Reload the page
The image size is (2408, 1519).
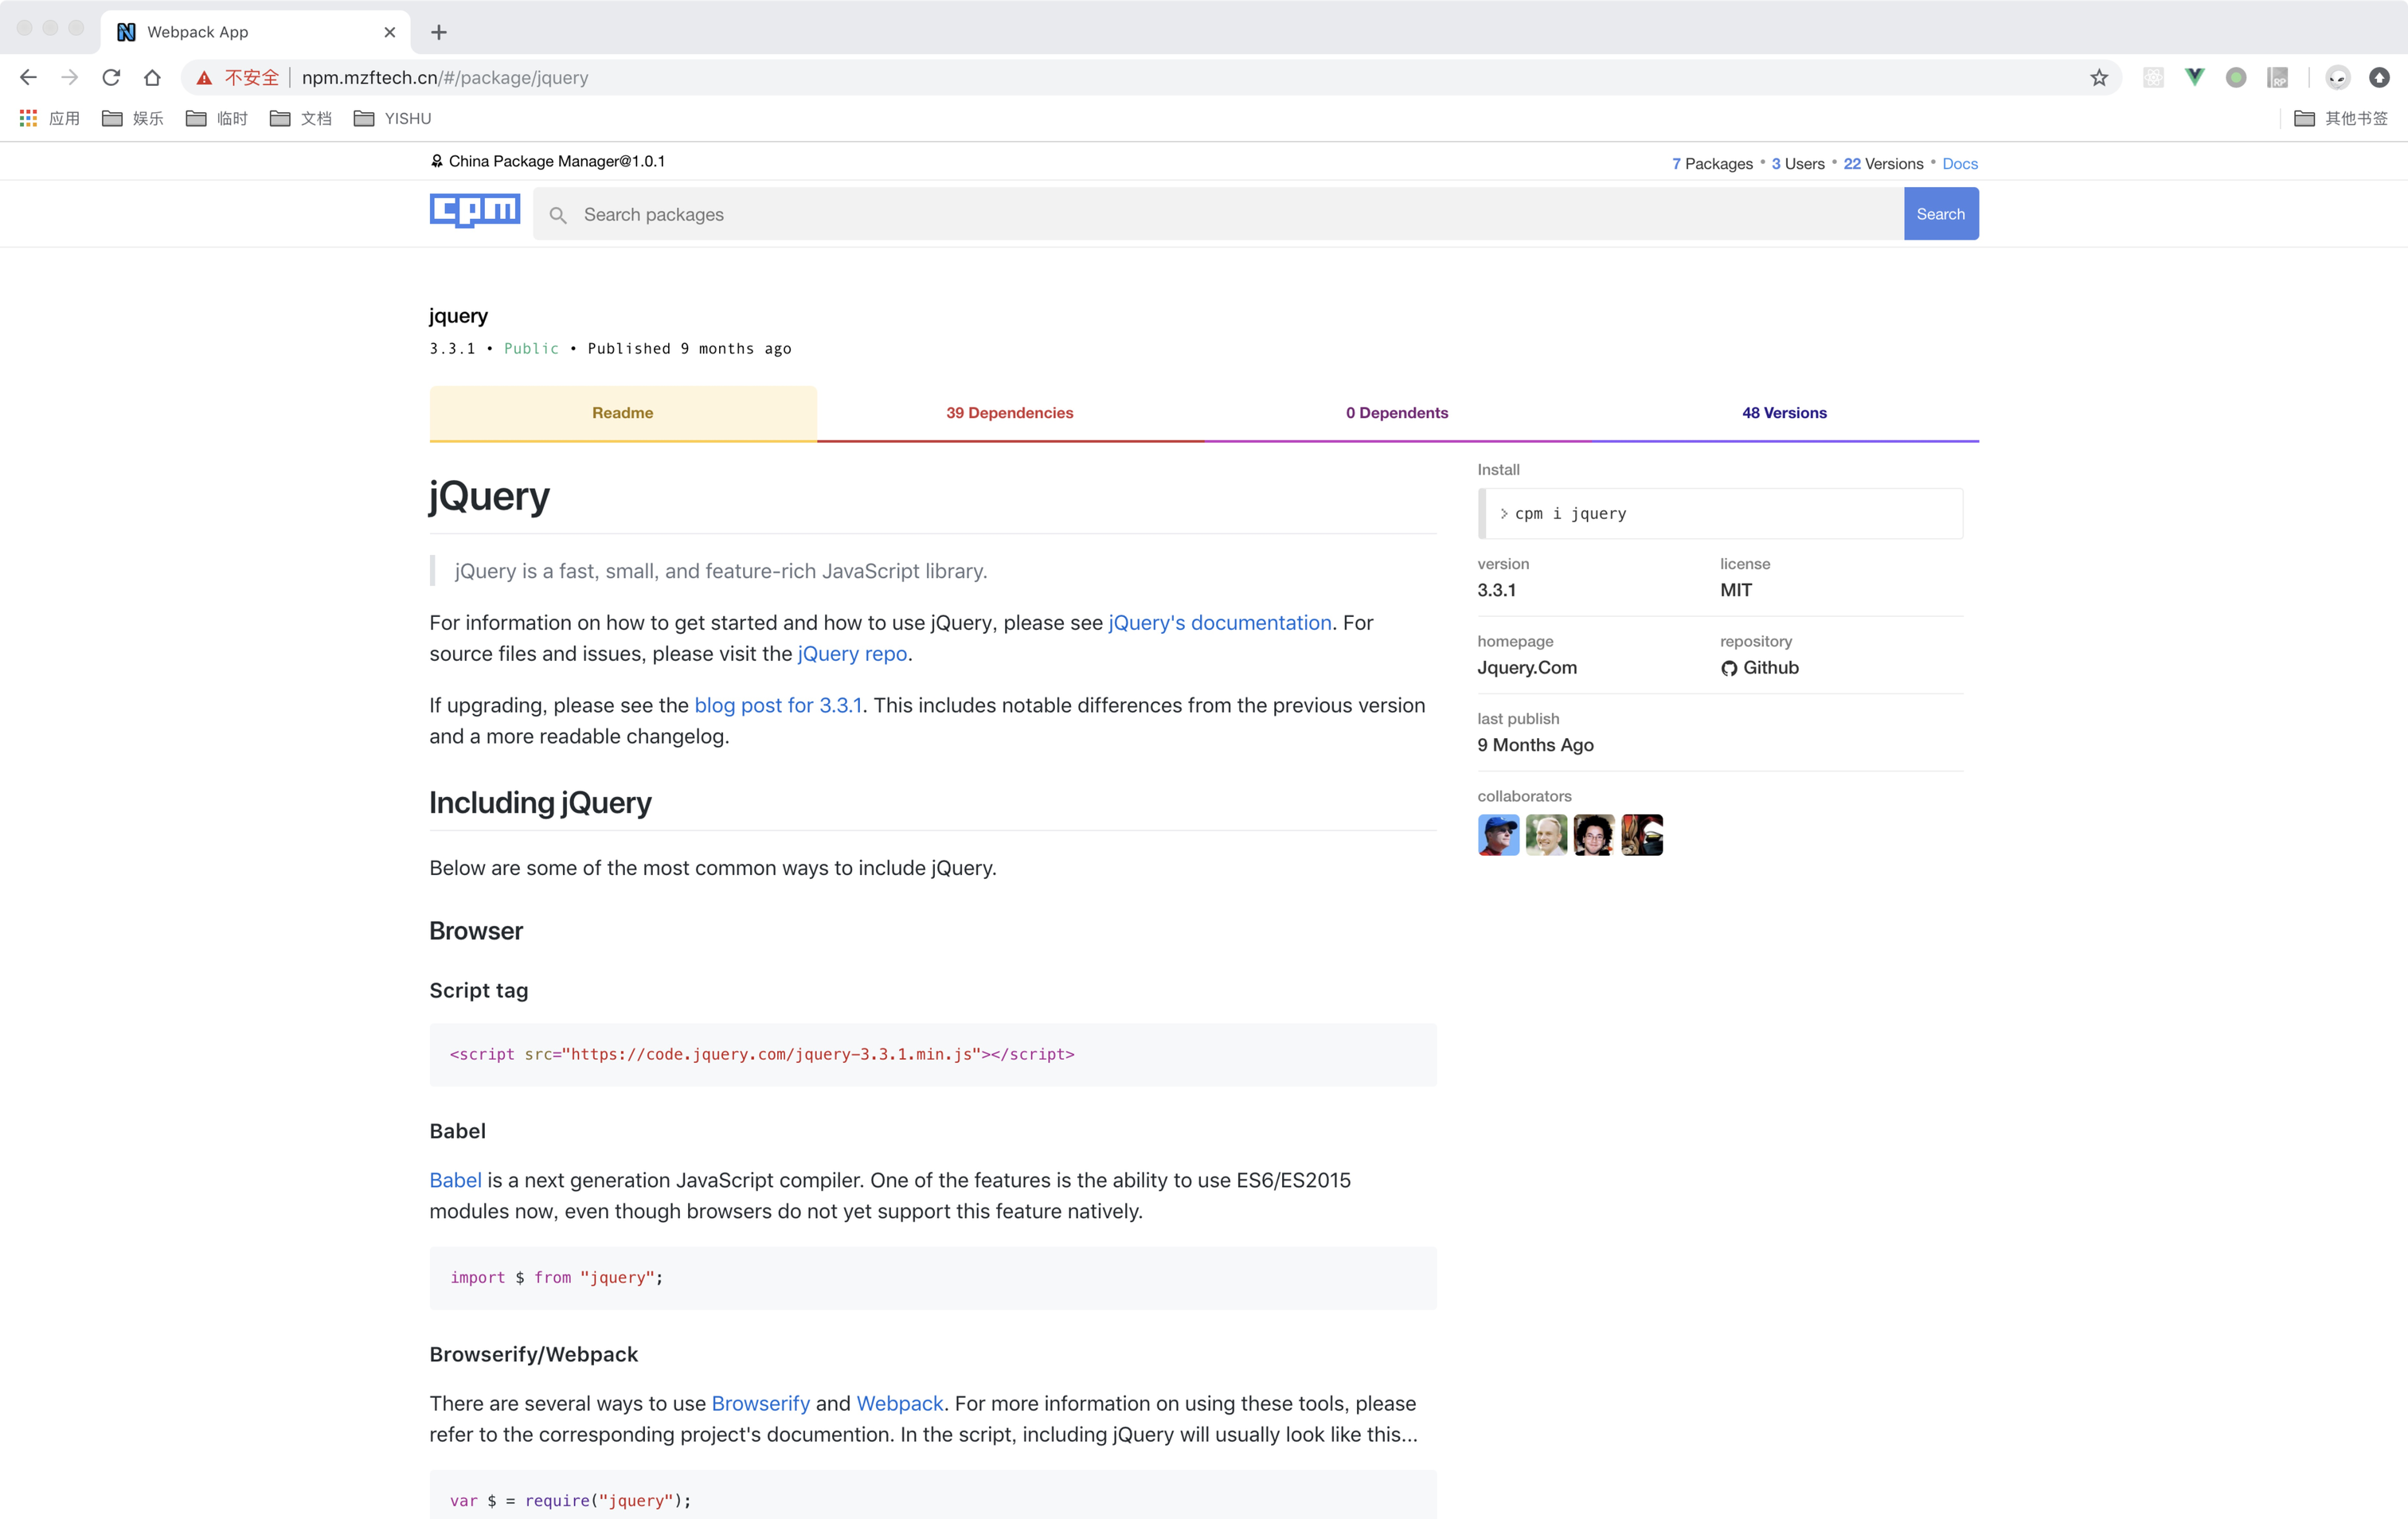click(x=111, y=77)
